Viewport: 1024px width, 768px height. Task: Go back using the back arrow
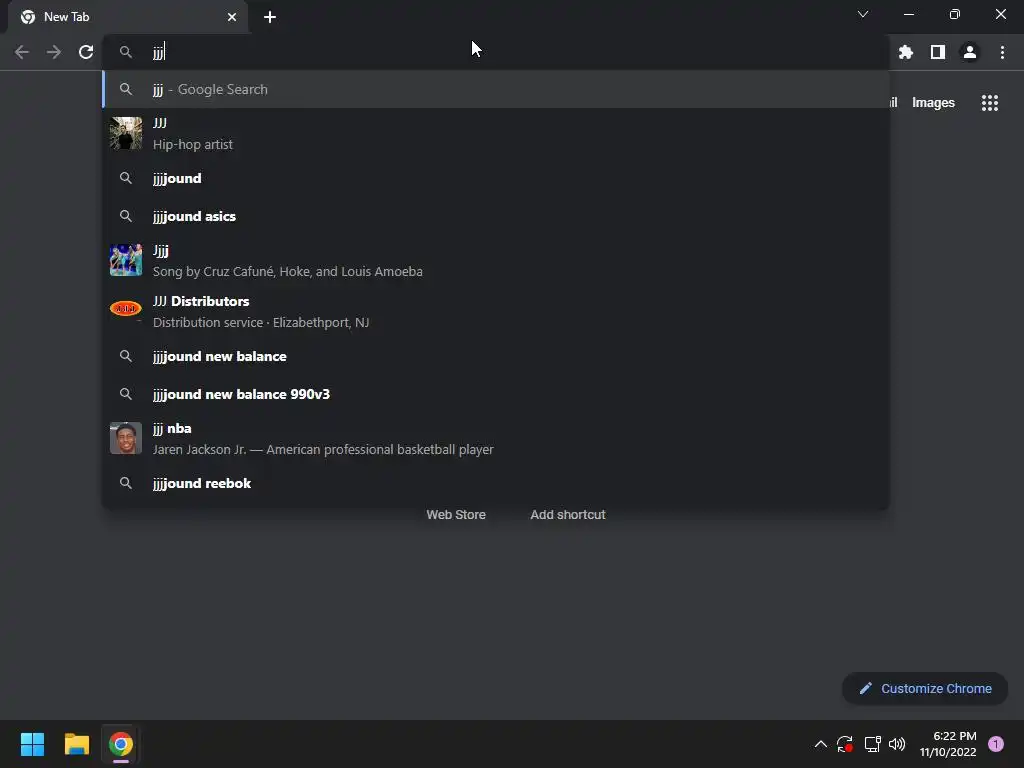22,52
